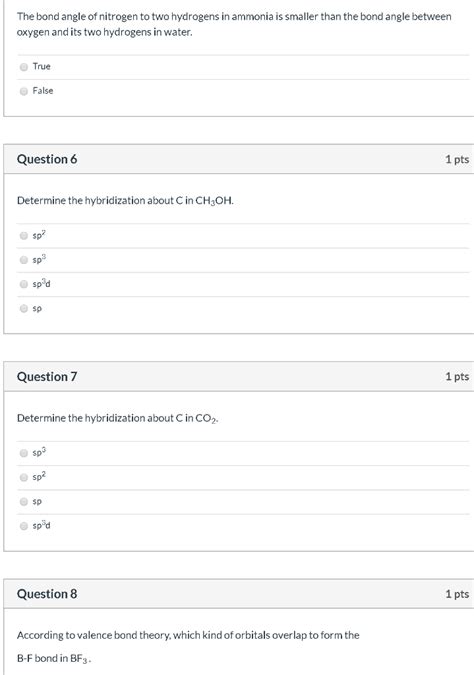Click the CO₂ hybridization question text
The image size is (474, 675).
tap(118, 418)
